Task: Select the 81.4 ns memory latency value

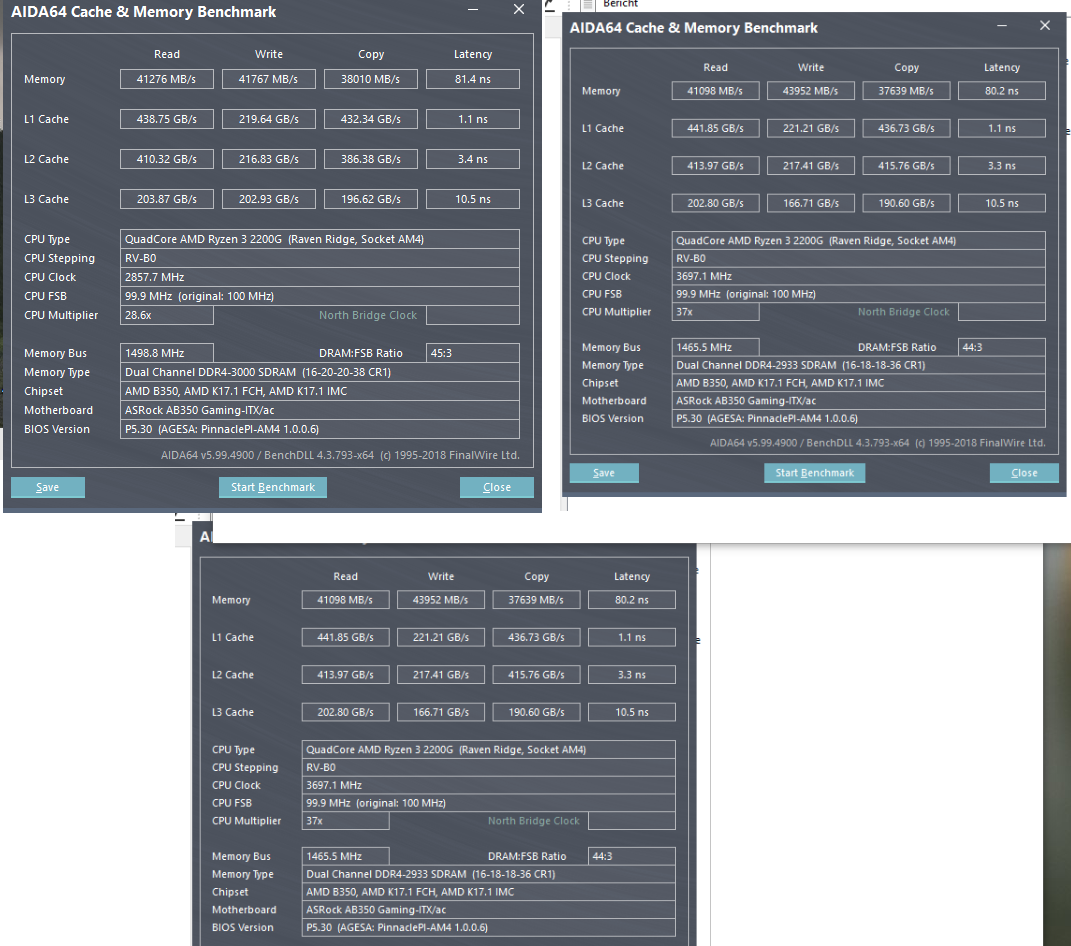Action: 473,79
